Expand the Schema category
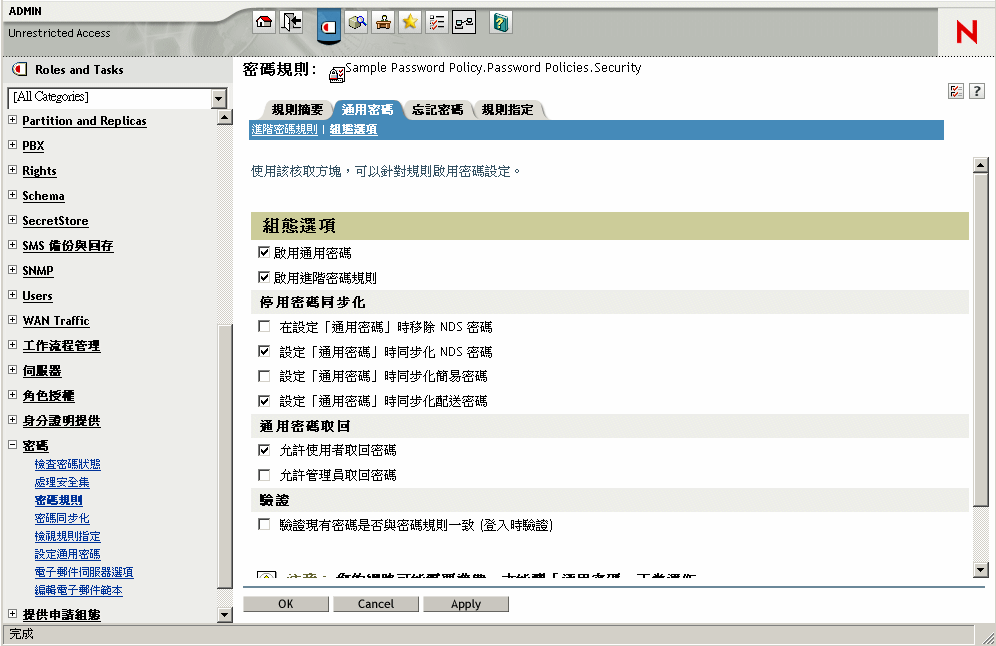This screenshot has width=996, height=646. (x=12, y=194)
